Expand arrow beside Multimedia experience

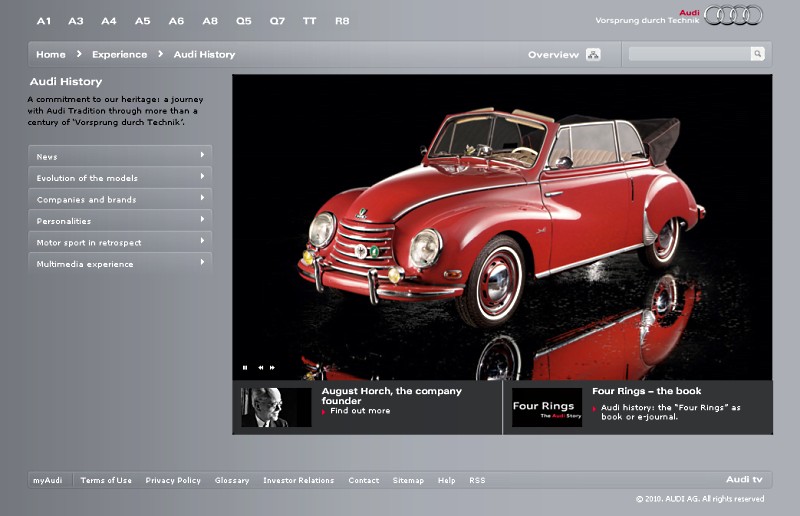click(x=203, y=262)
